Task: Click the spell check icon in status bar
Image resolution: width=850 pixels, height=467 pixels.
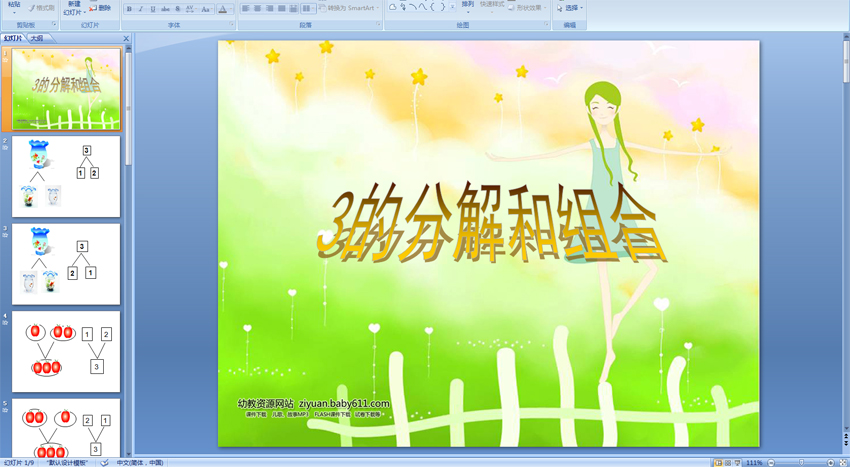Action: tap(105, 463)
